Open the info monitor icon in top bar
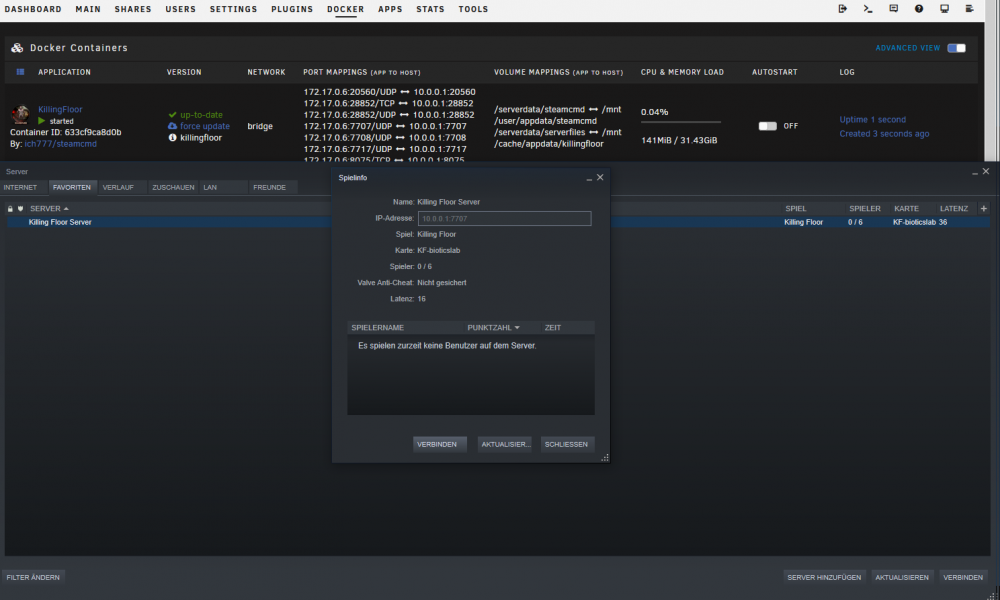 (x=945, y=9)
